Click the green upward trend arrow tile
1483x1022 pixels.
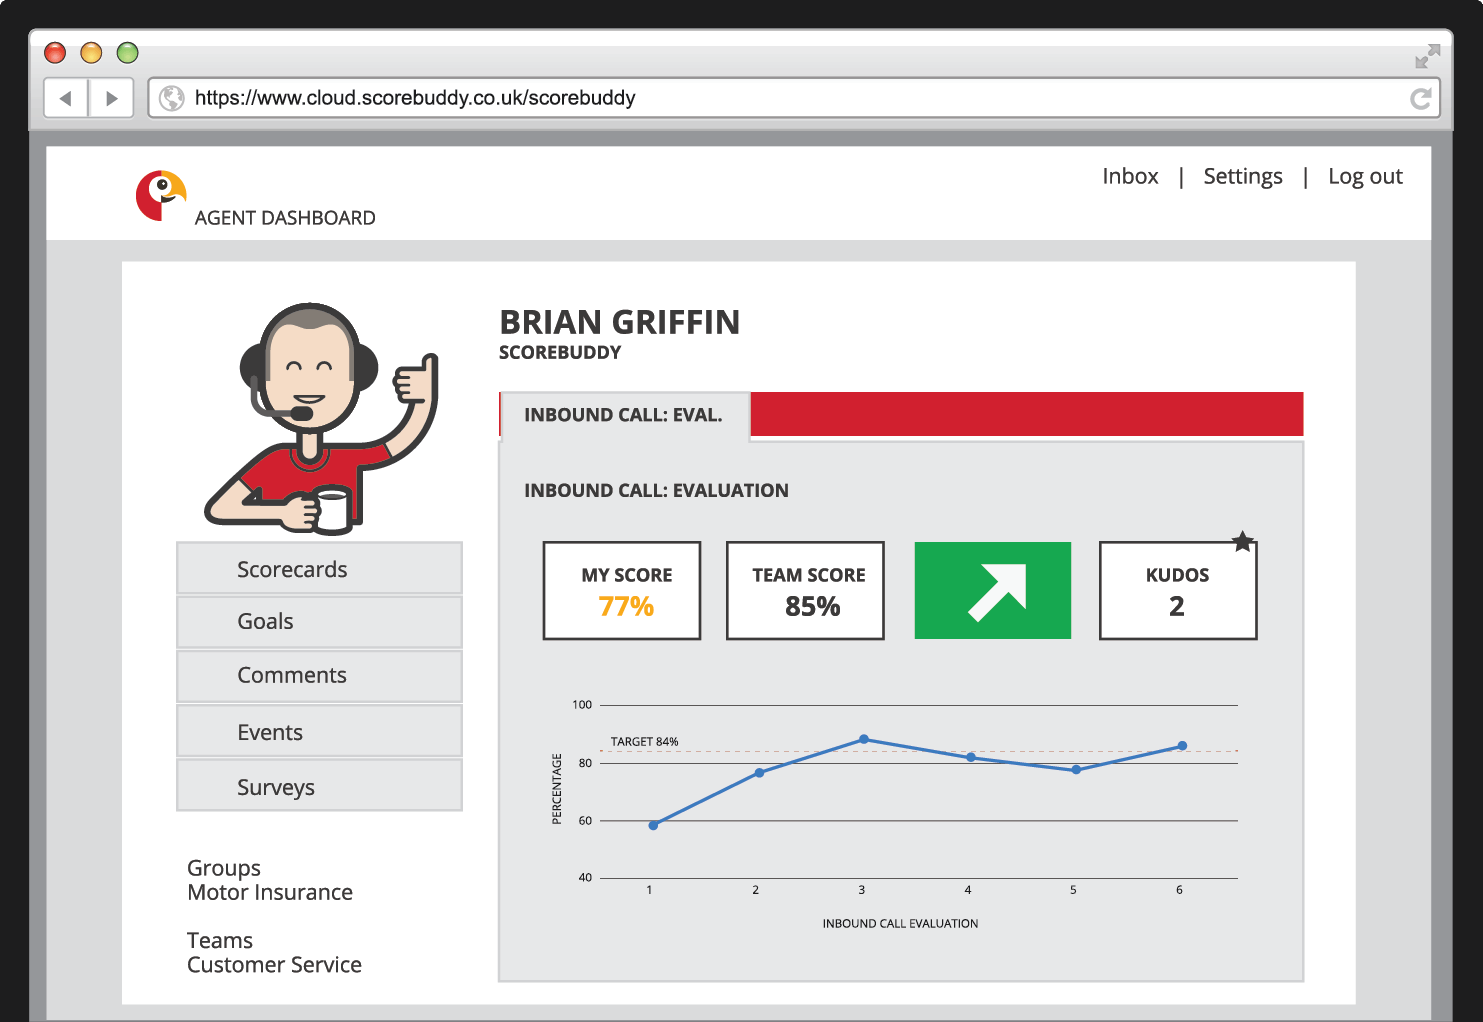(992, 591)
